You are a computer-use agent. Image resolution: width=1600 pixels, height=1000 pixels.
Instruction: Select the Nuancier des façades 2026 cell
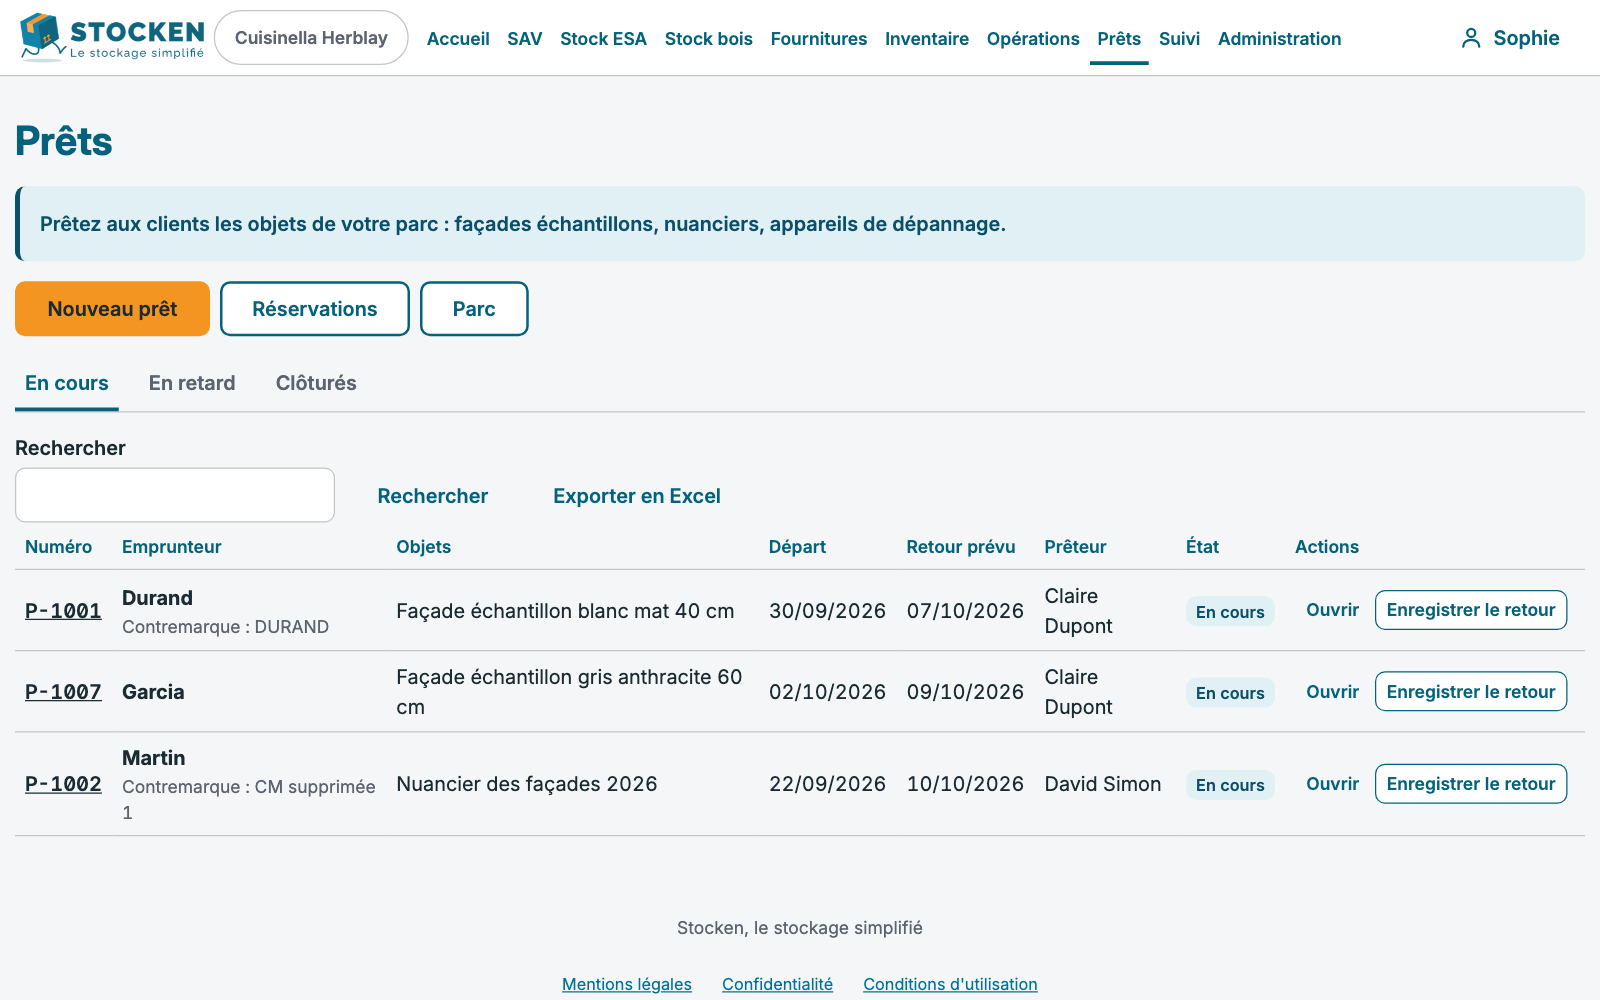527,784
